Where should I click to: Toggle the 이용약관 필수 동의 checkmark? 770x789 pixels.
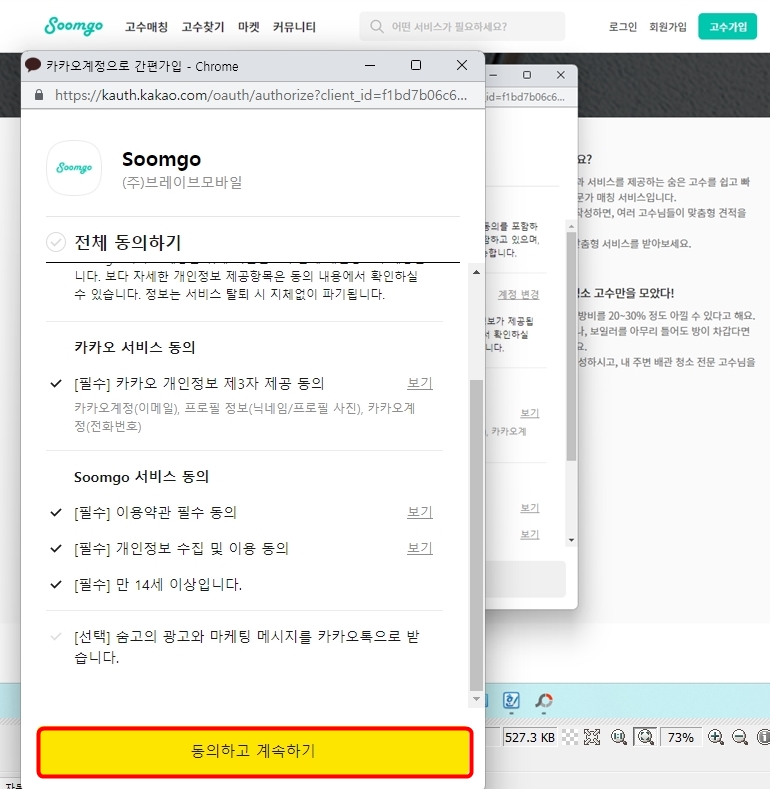56,512
